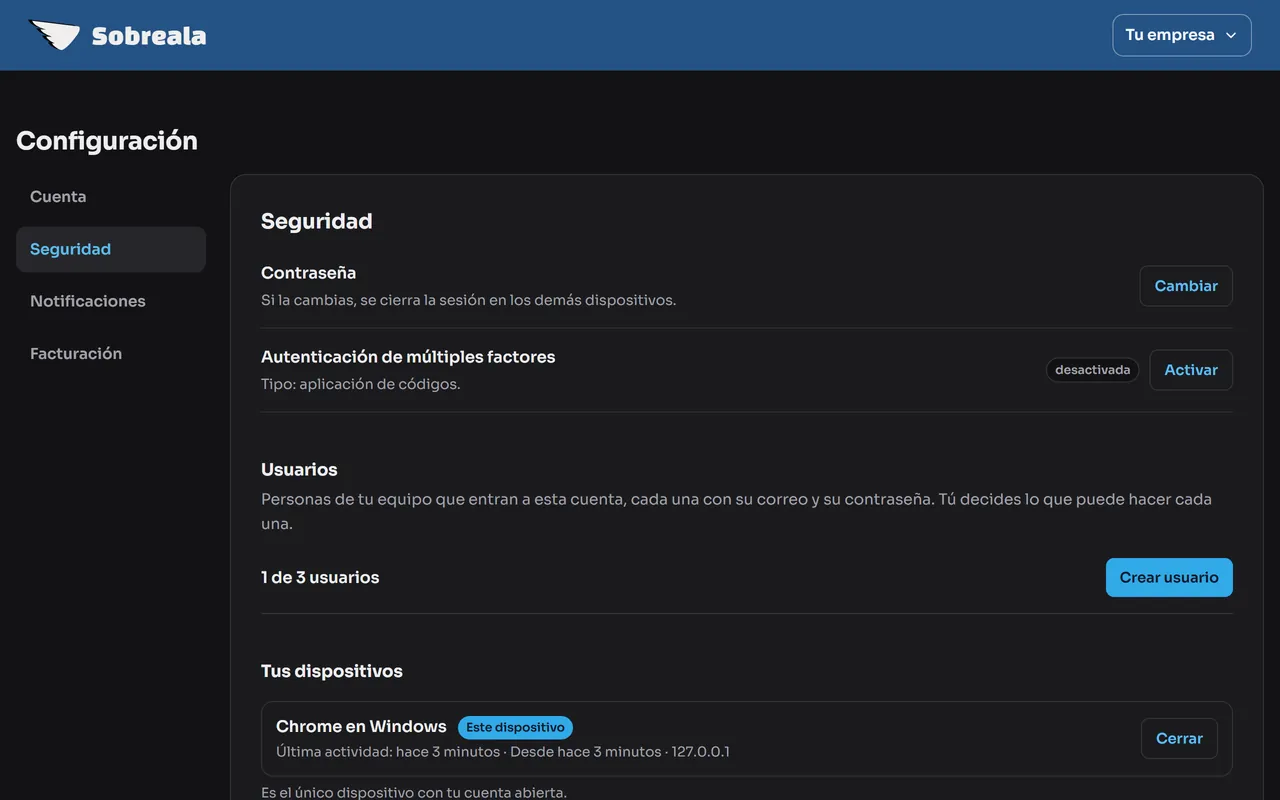This screenshot has width=1280, height=800.
Task: Click the Configuración page heading
Action: (x=107, y=141)
